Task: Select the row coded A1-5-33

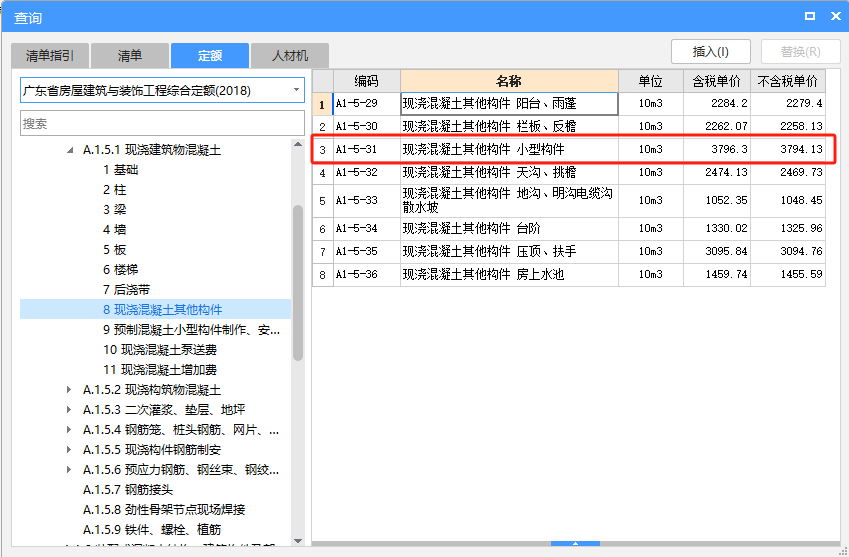Action: point(569,201)
